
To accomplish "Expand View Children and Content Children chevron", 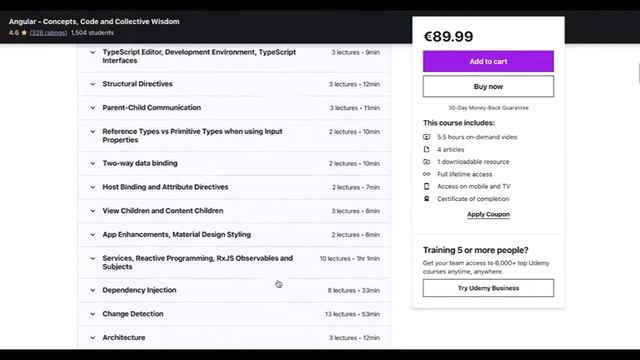I will coord(93,211).
